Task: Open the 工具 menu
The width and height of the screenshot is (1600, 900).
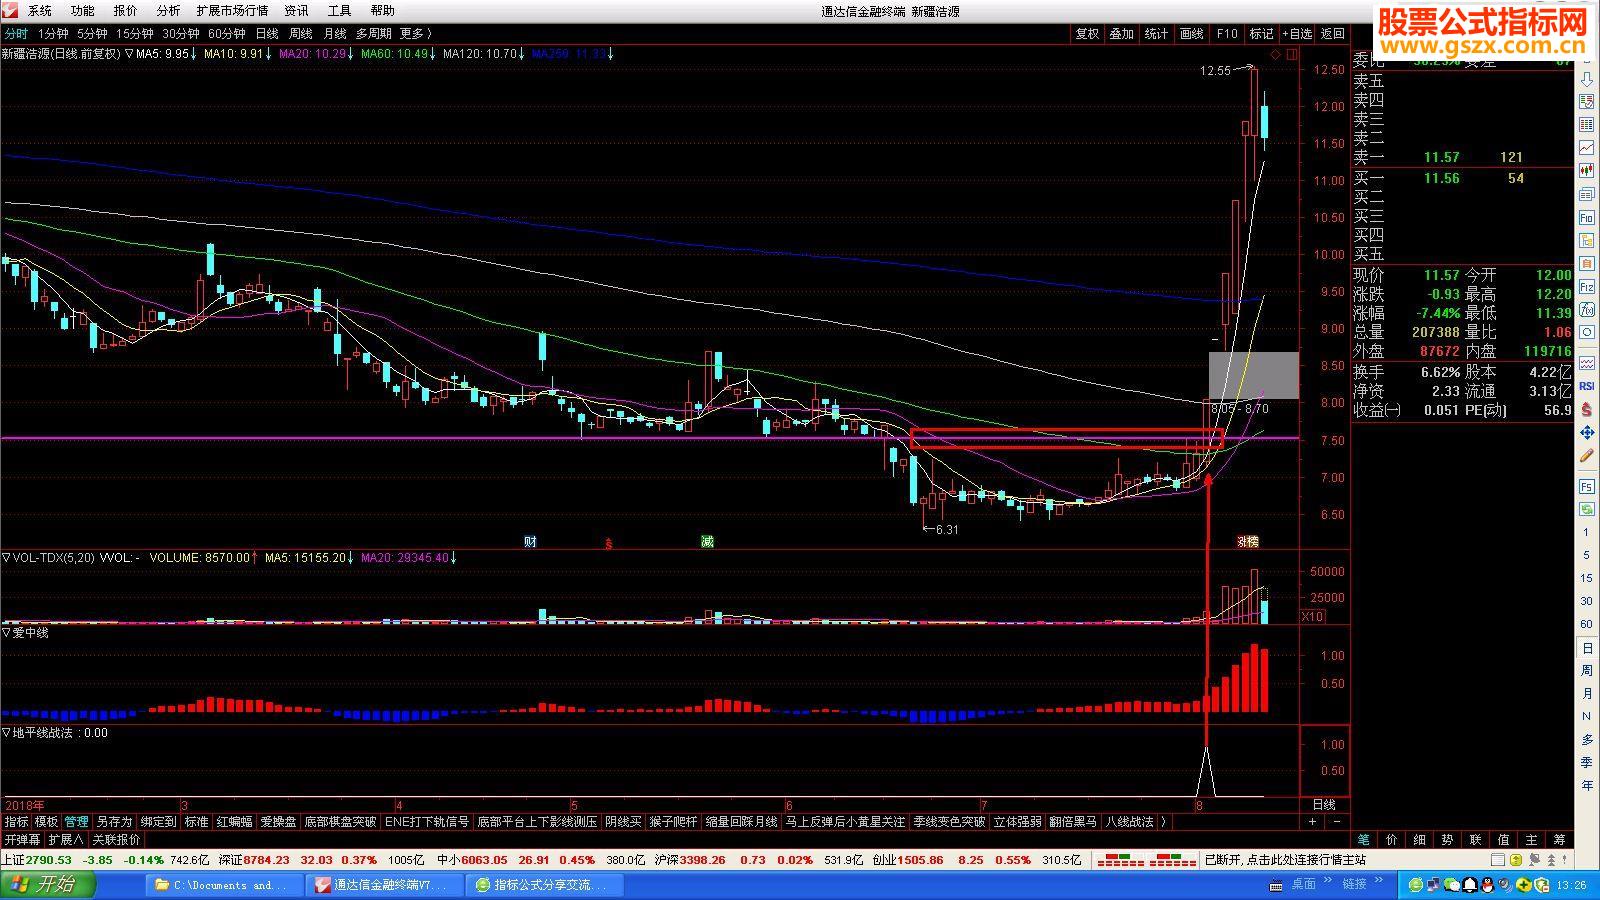Action: [340, 11]
